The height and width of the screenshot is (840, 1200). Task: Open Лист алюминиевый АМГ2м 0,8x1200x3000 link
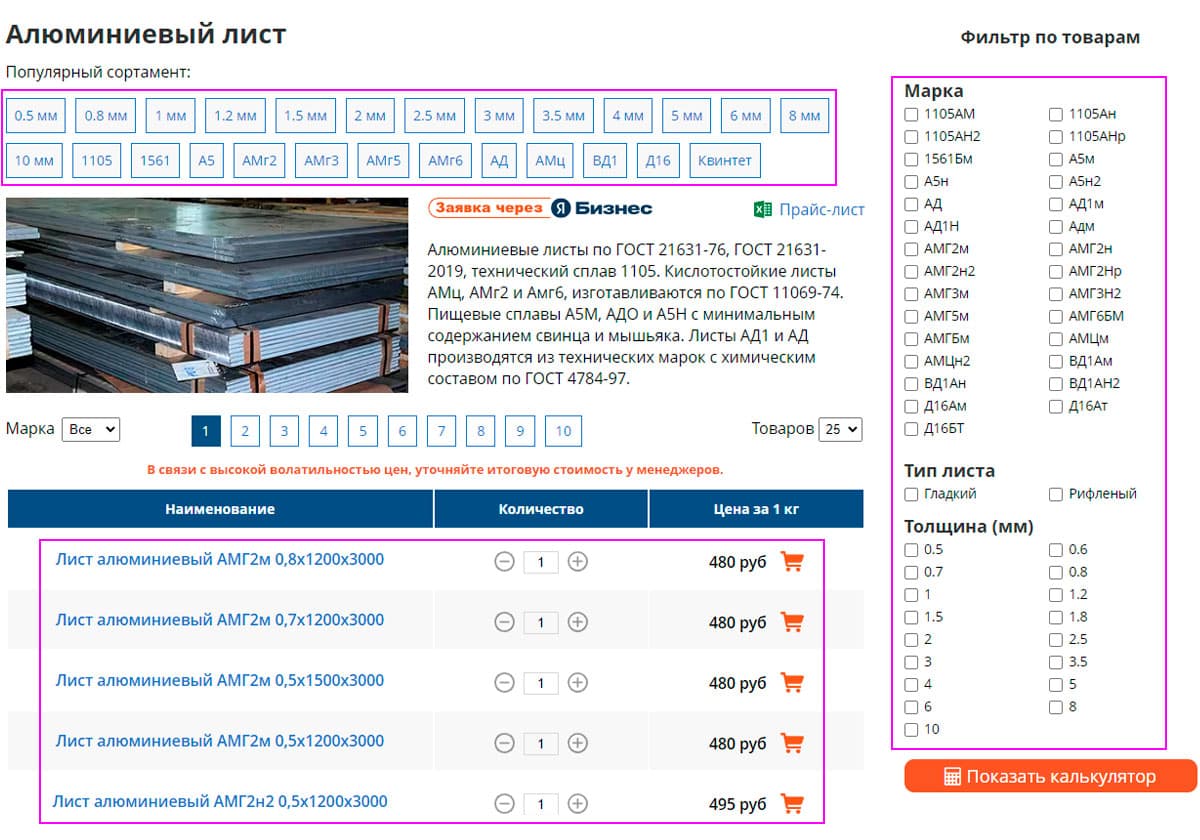point(219,559)
